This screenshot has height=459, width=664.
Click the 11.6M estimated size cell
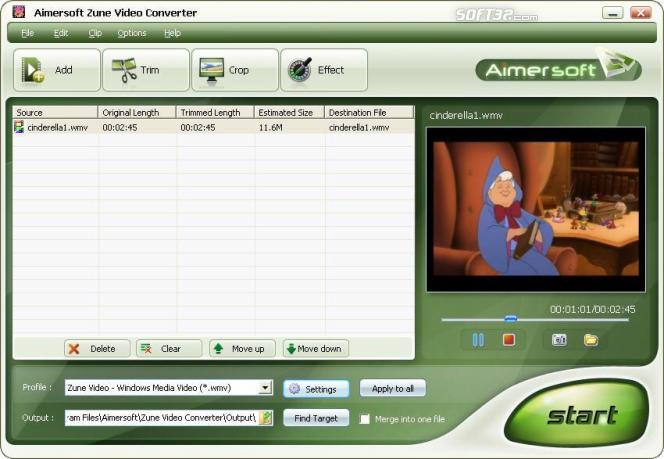(x=271, y=127)
